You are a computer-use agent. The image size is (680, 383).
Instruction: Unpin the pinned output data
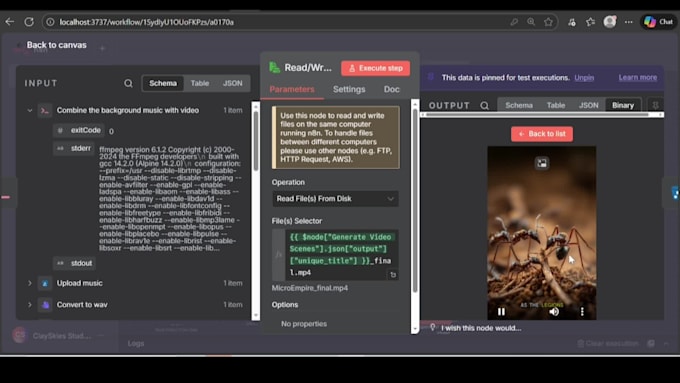pyautogui.click(x=584, y=78)
